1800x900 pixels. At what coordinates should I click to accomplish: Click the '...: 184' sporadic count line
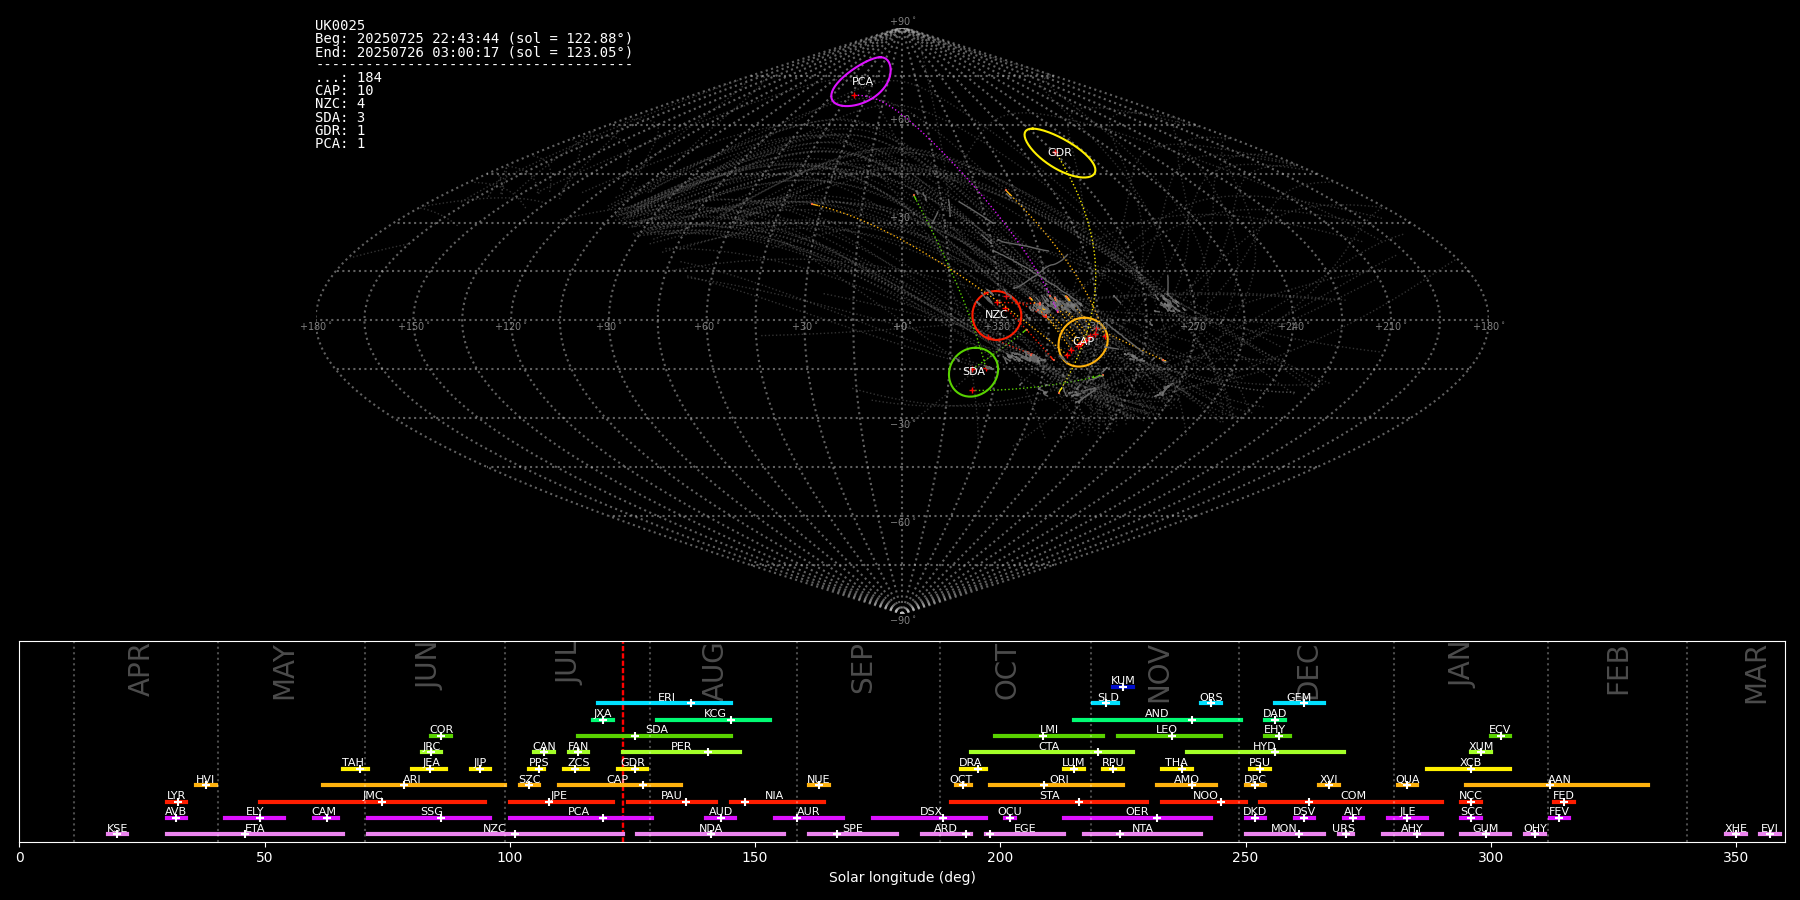348,78
